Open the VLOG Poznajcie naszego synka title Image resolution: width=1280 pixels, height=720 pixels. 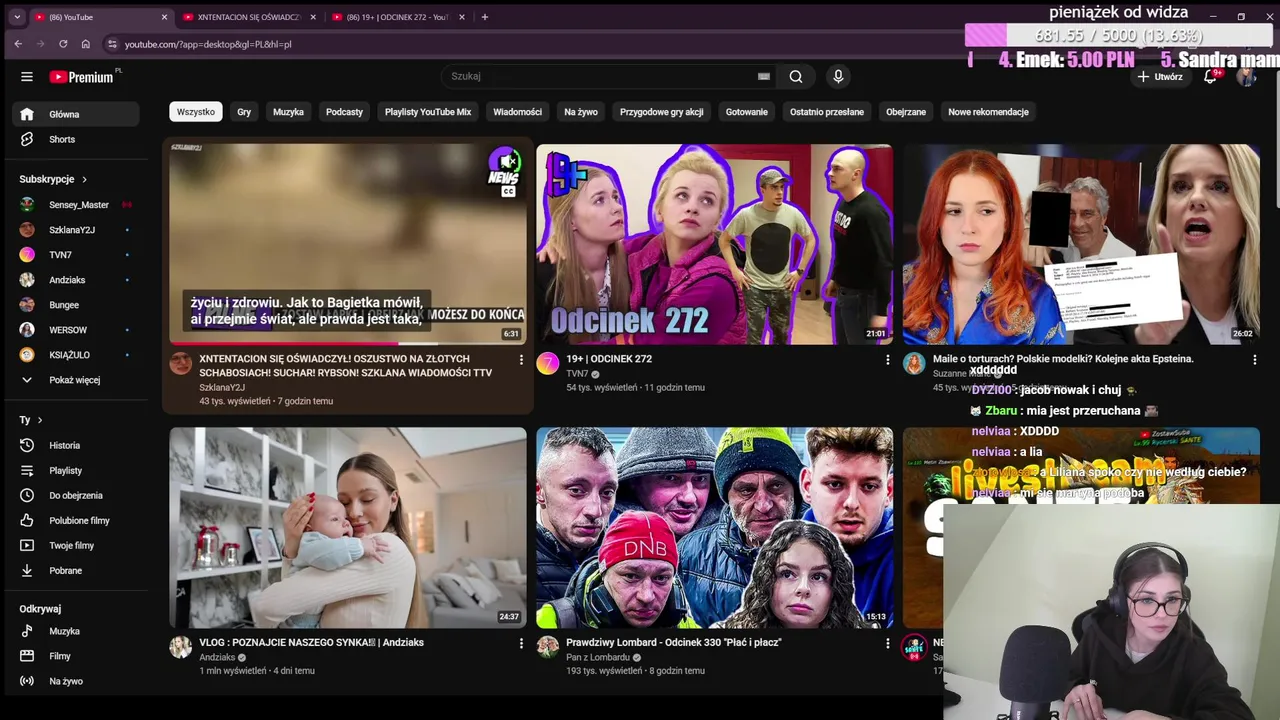pos(312,642)
